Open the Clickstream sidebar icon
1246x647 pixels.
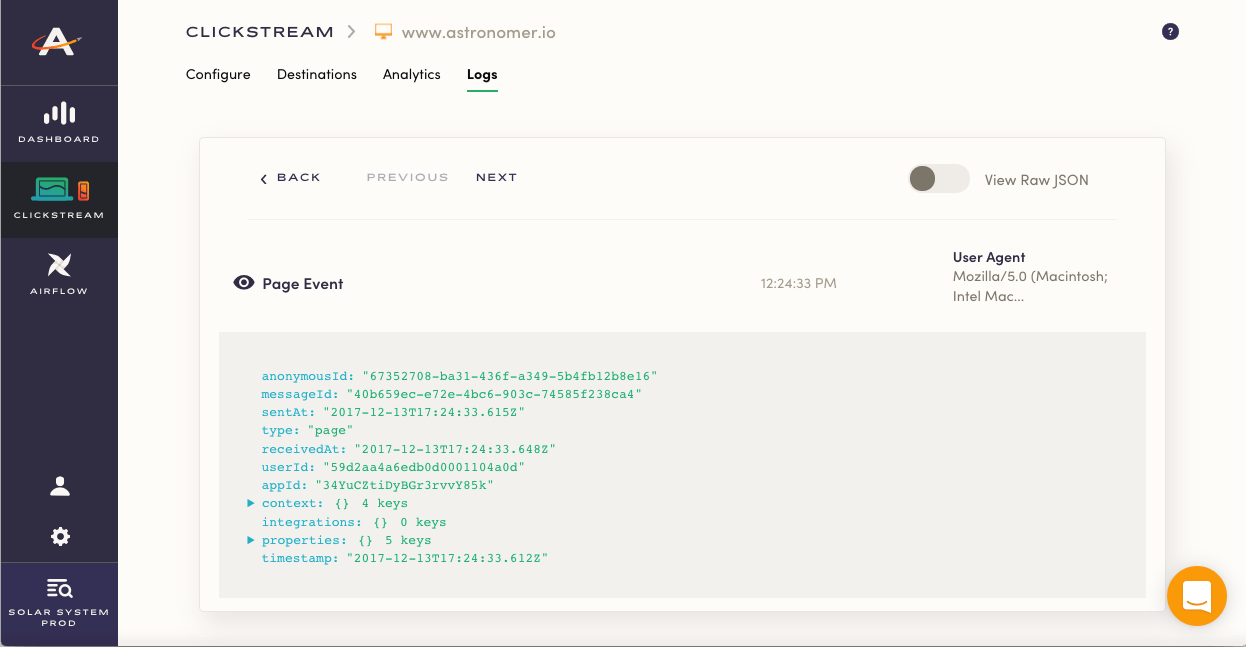click(x=59, y=198)
